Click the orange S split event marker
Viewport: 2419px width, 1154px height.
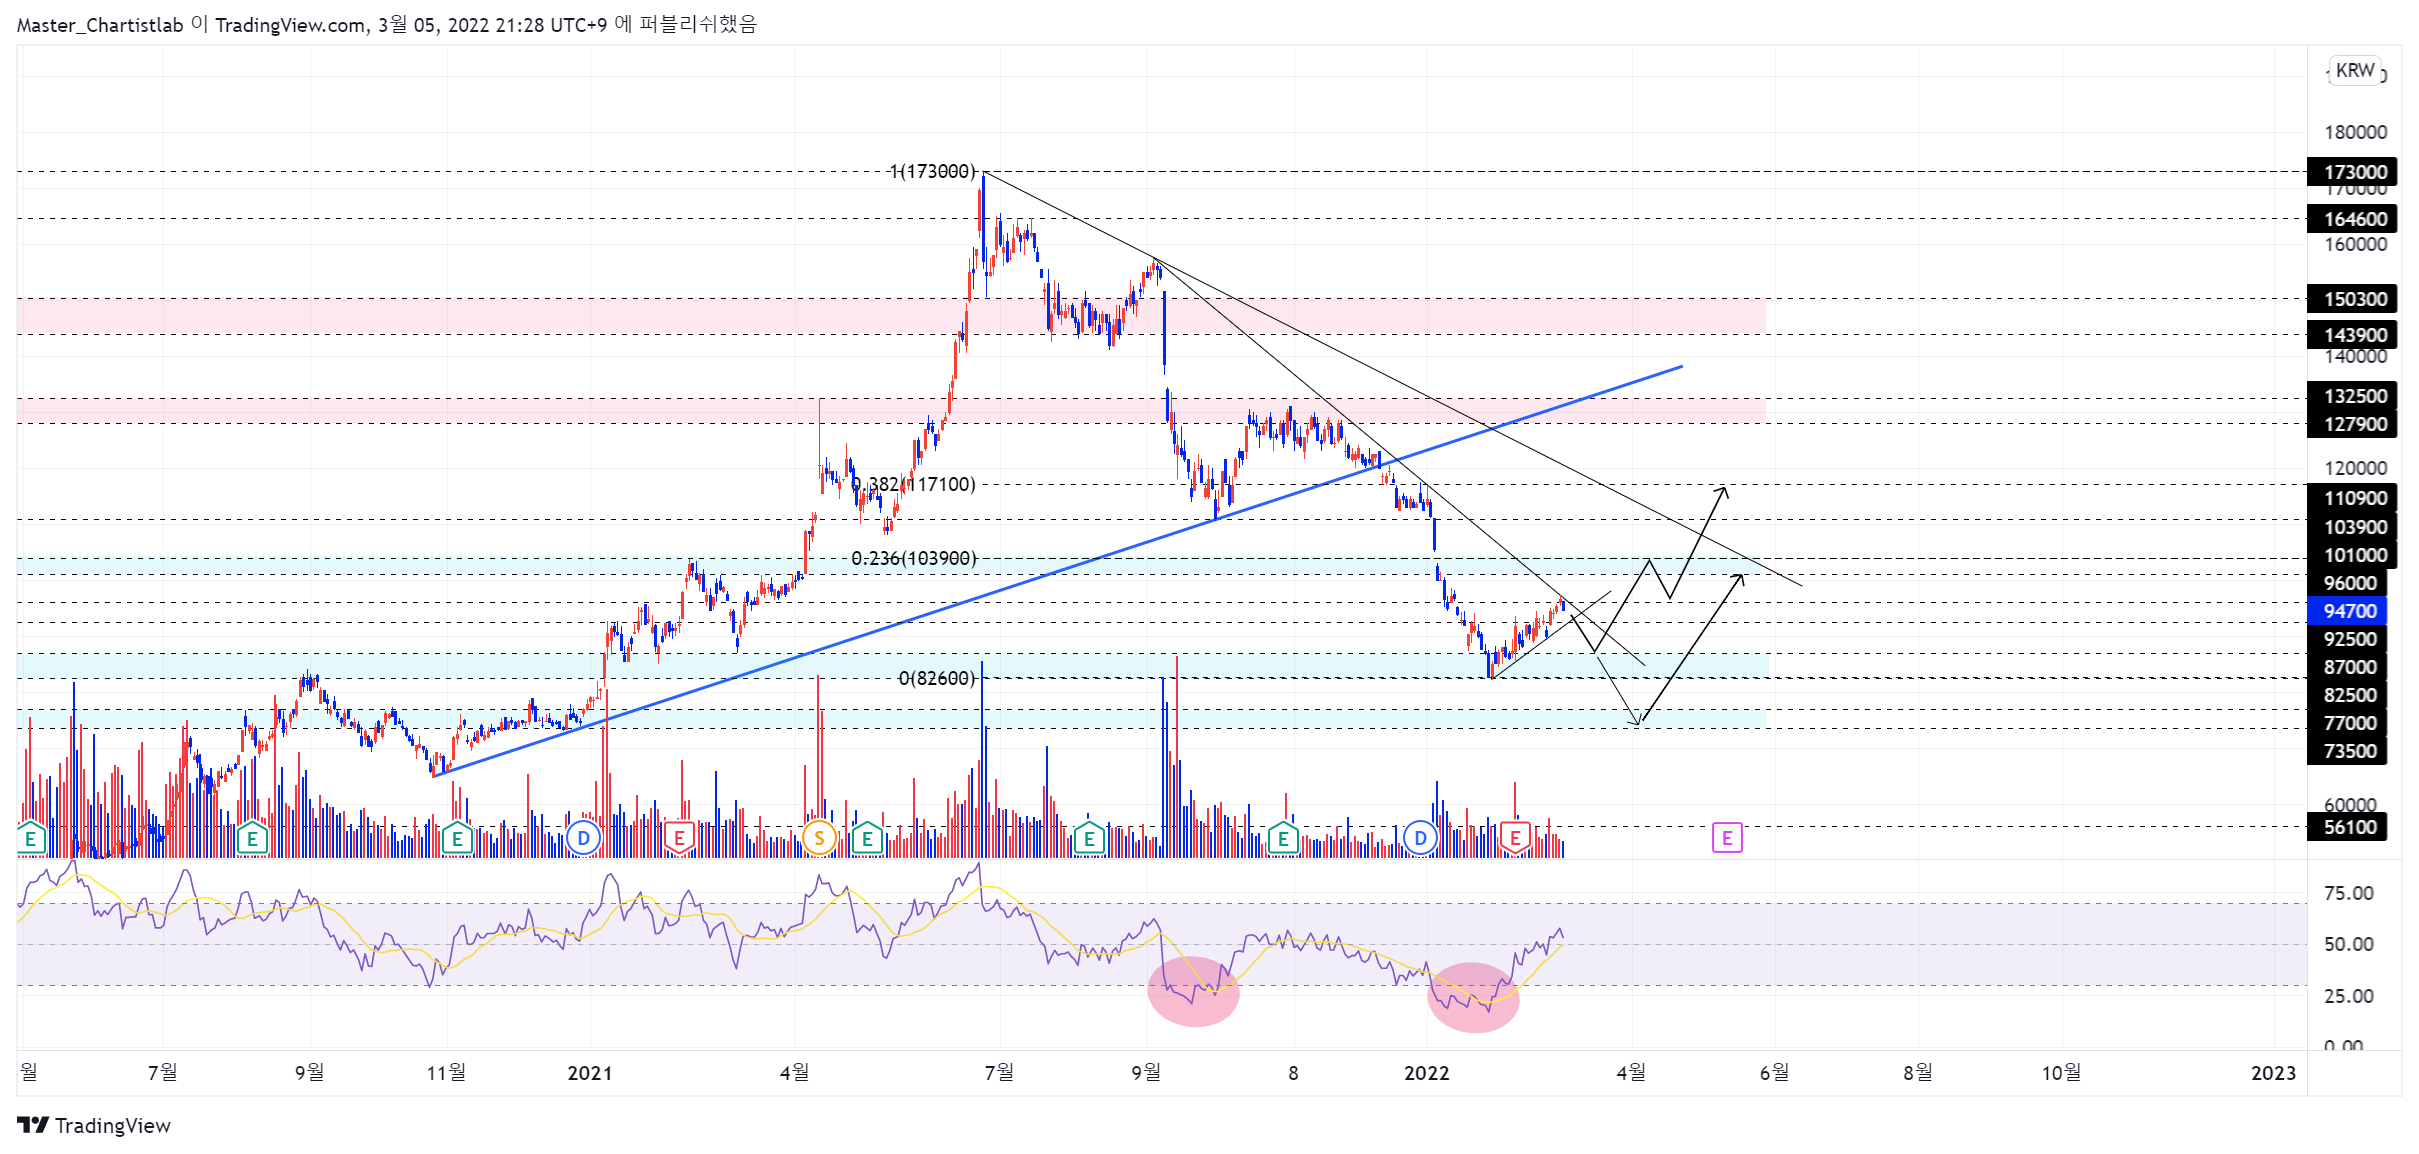819,838
